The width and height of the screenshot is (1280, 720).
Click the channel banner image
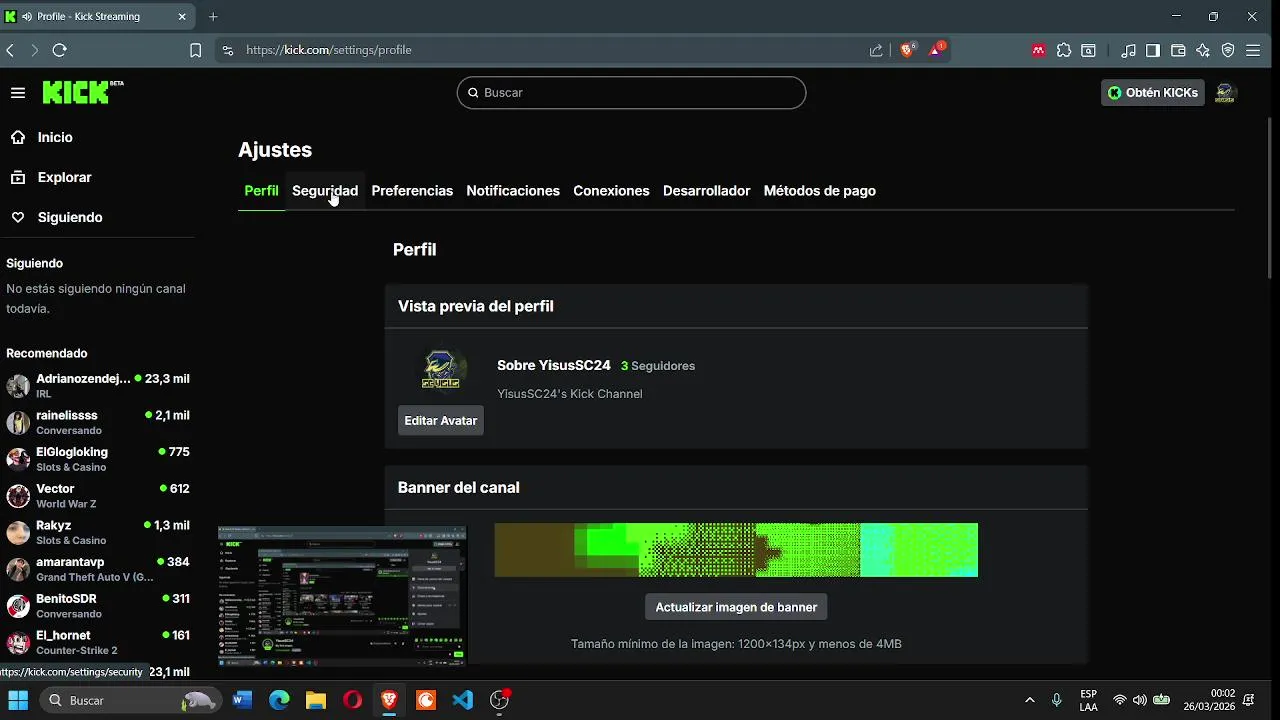[736, 550]
